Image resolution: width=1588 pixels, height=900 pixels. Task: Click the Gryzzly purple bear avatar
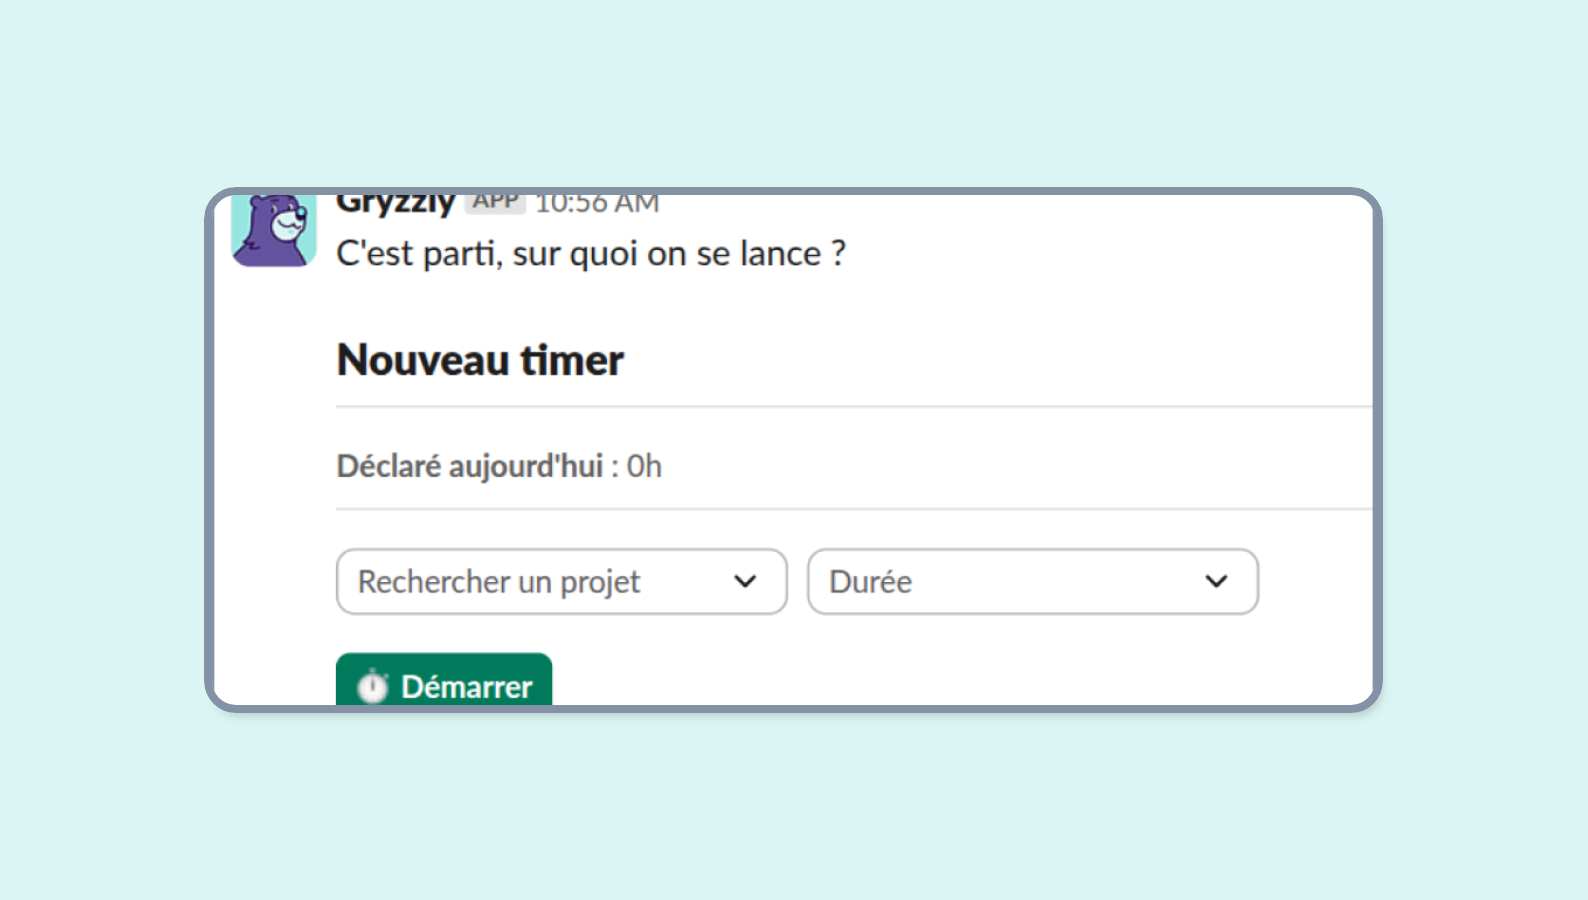[x=274, y=231]
